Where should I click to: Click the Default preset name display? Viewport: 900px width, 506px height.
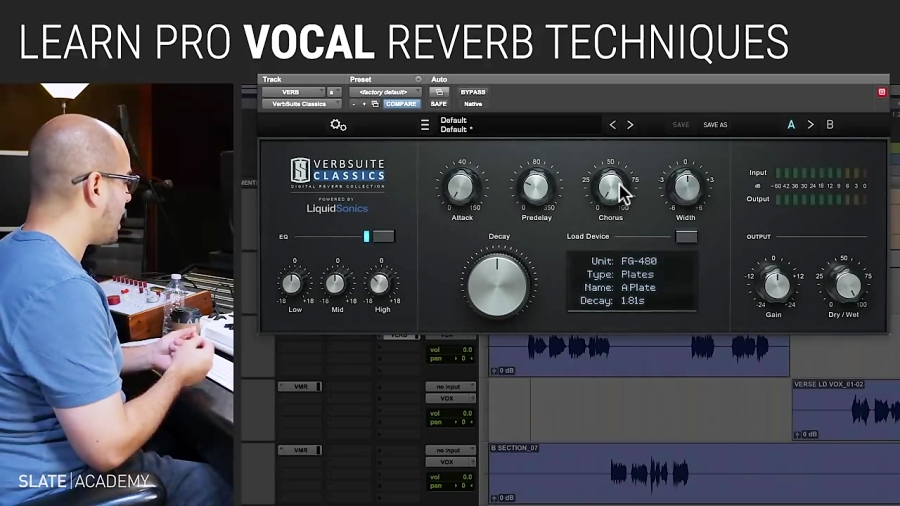tap(519, 124)
